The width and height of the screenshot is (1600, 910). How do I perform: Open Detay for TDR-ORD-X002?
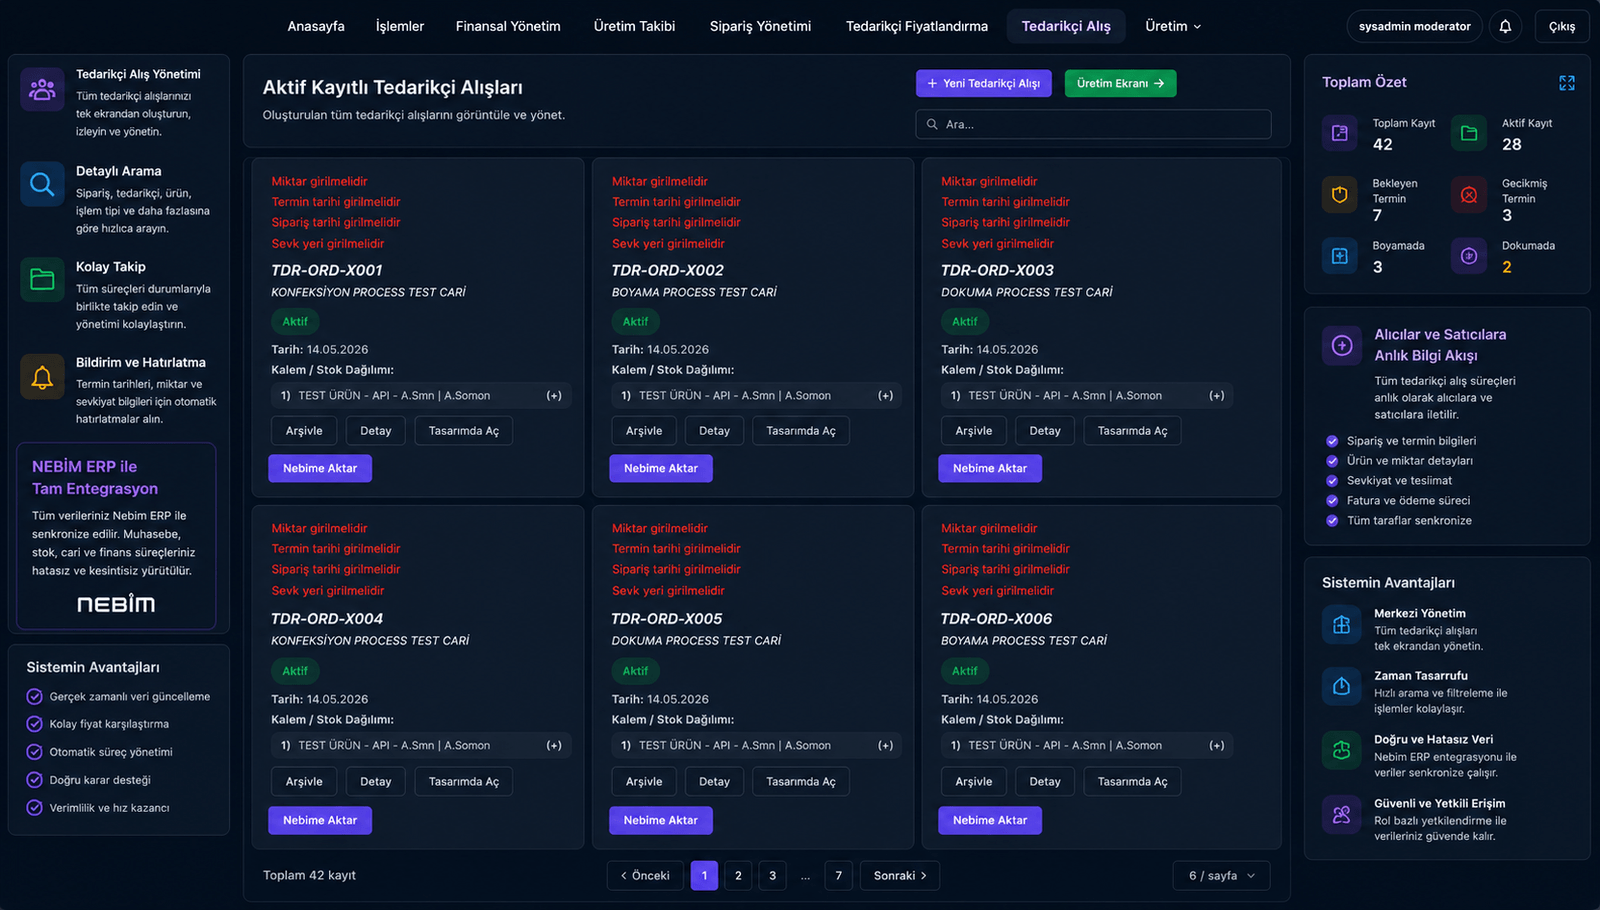[x=714, y=431]
